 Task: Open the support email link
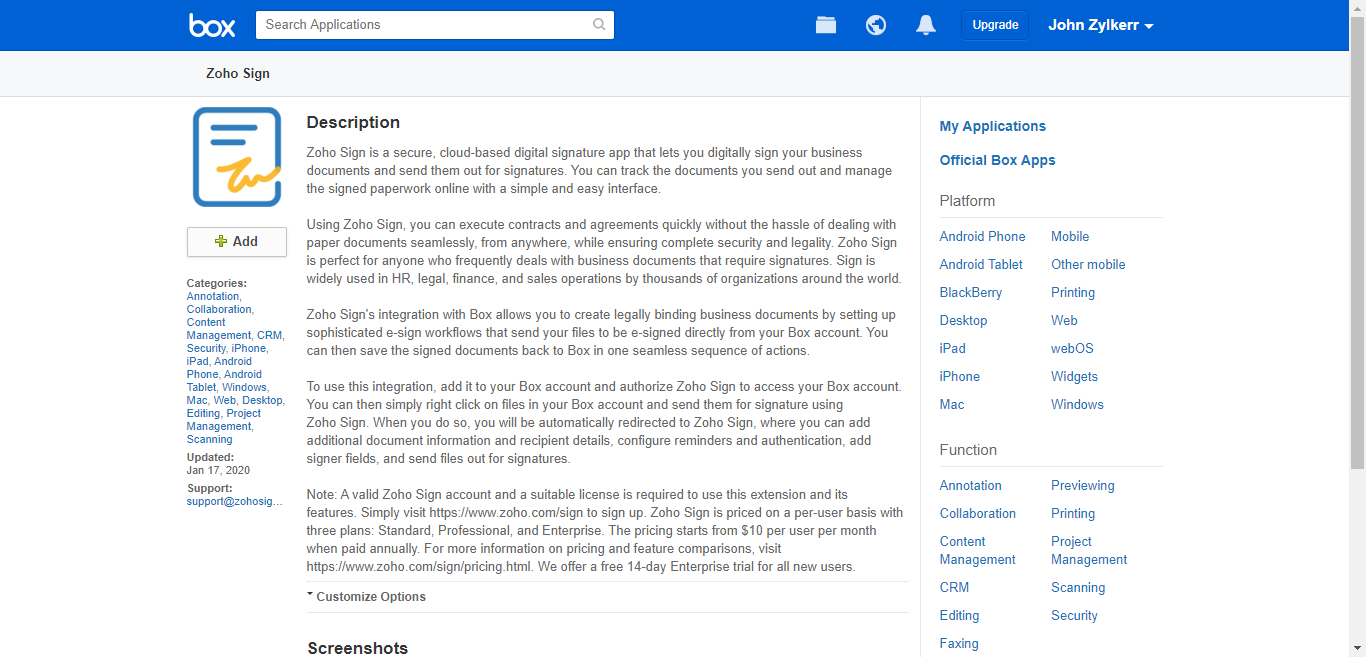coord(234,501)
